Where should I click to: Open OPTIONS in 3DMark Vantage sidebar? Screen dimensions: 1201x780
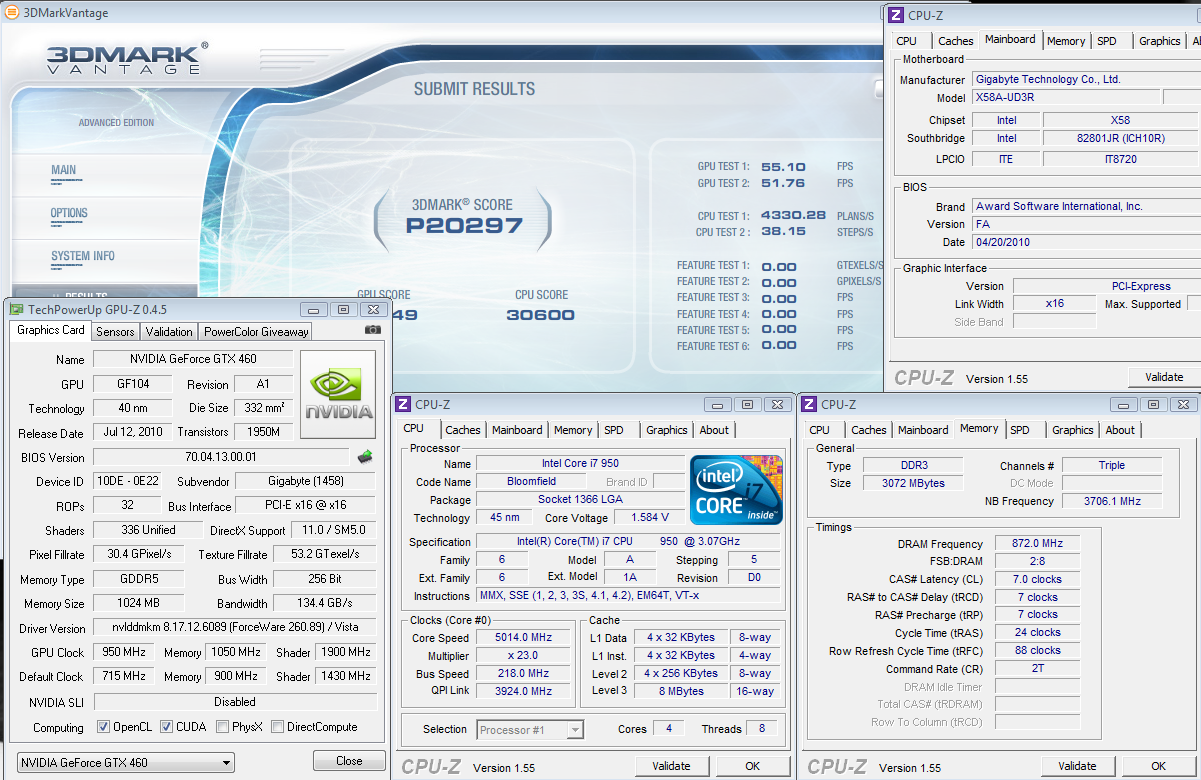click(x=69, y=213)
